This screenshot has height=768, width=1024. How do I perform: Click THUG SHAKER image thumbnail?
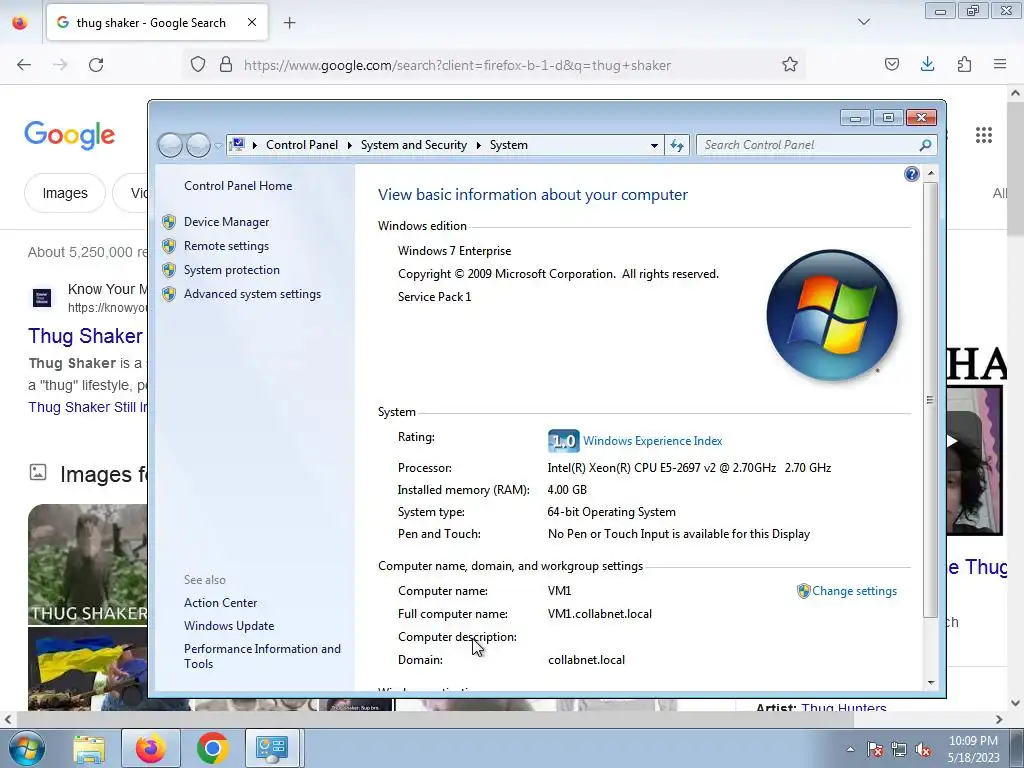pyautogui.click(x=88, y=564)
